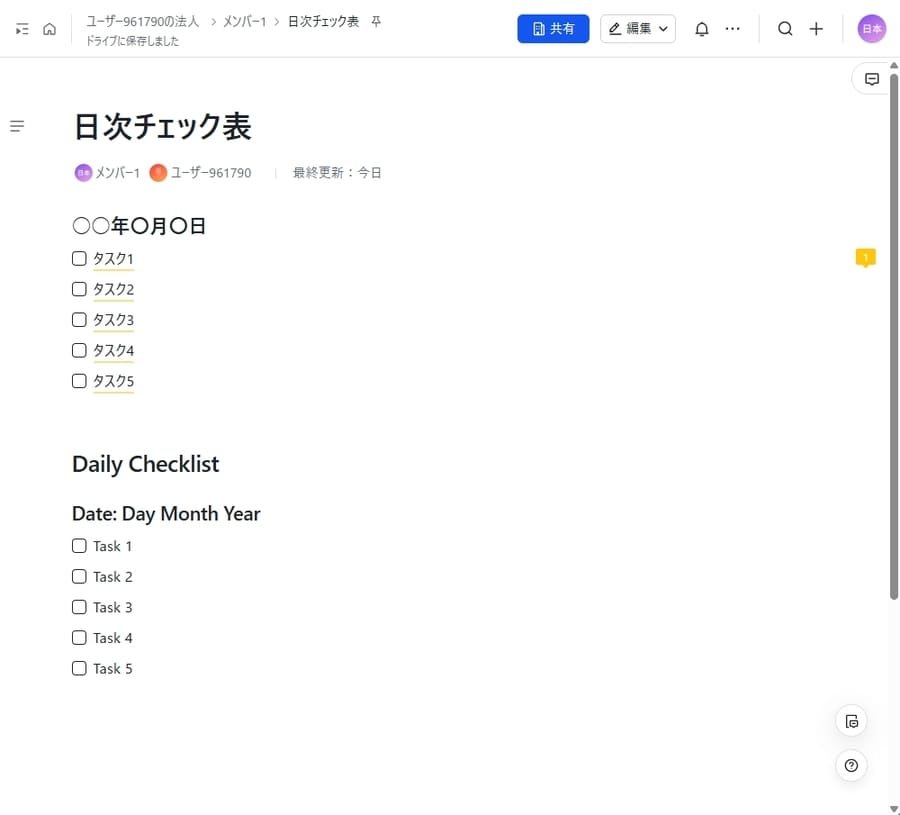Viewport: 900px width, 815px height.
Task: Open the タスク2 link
Action: pyautogui.click(x=113, y=289)
